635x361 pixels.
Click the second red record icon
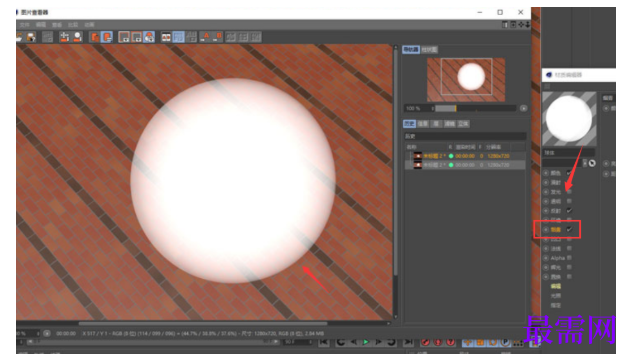[438, 342]
